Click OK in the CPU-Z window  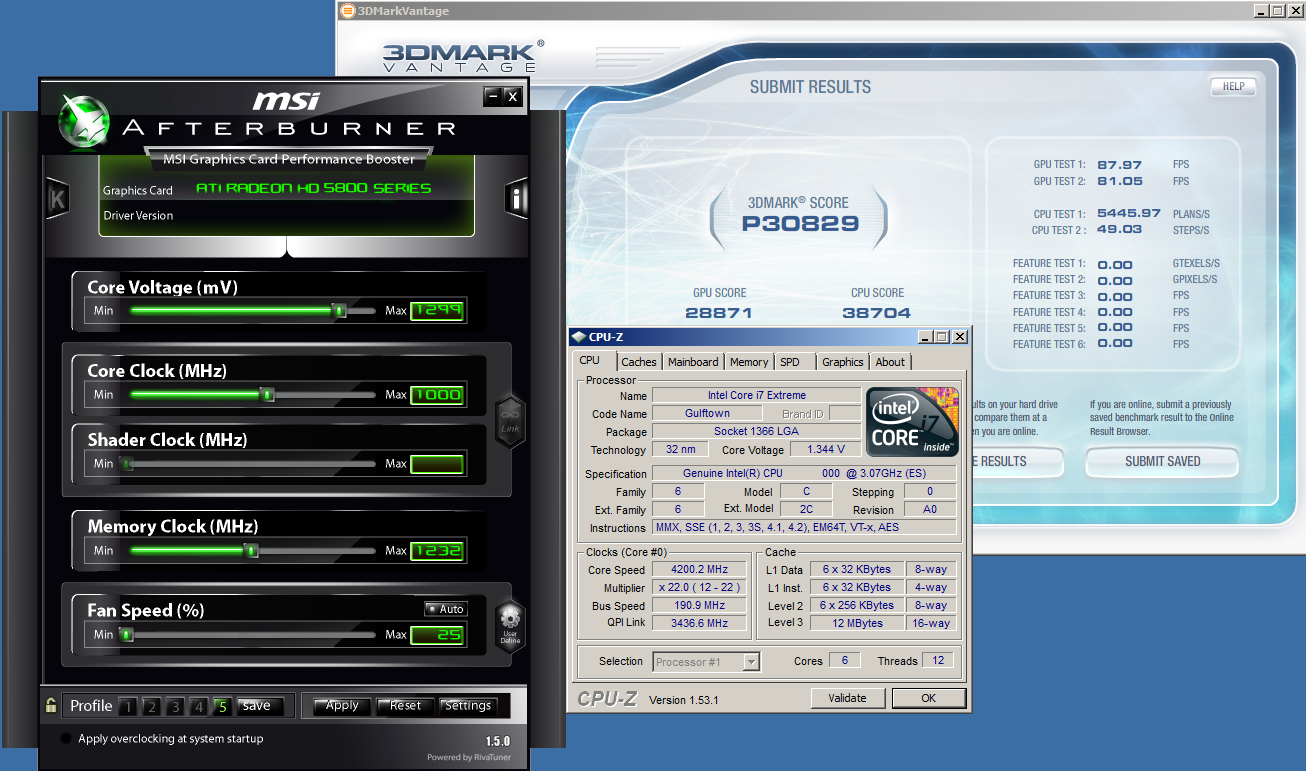929,698
